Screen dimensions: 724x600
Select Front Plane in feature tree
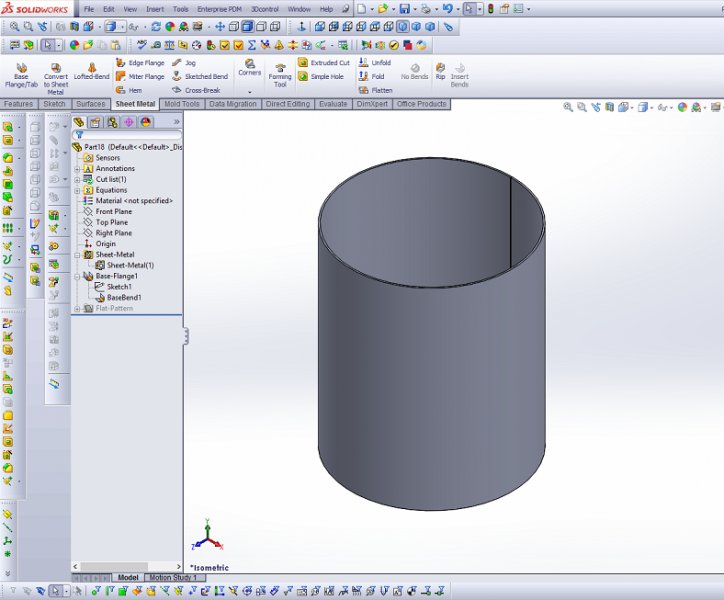(113, 212)
